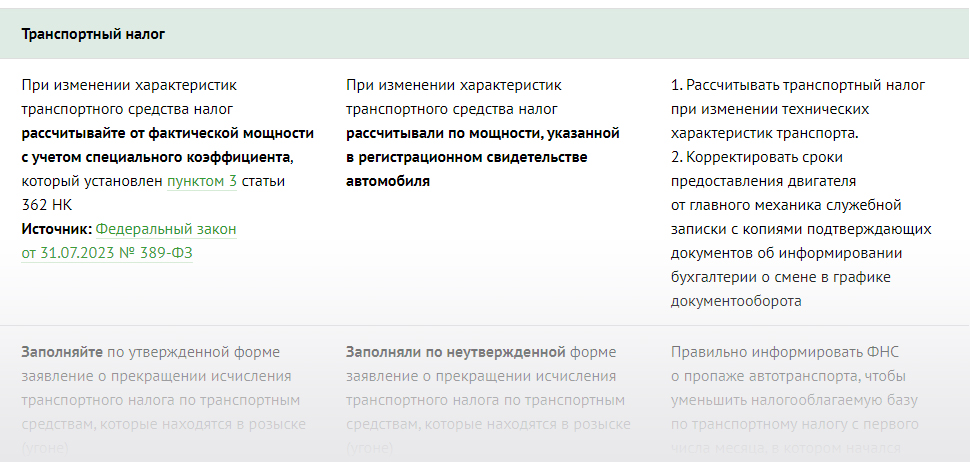Viewport: 970px width, 462px height.
Task: Click bold text "рассчитывали по мощности, указанной"
Action: [483, 133]
